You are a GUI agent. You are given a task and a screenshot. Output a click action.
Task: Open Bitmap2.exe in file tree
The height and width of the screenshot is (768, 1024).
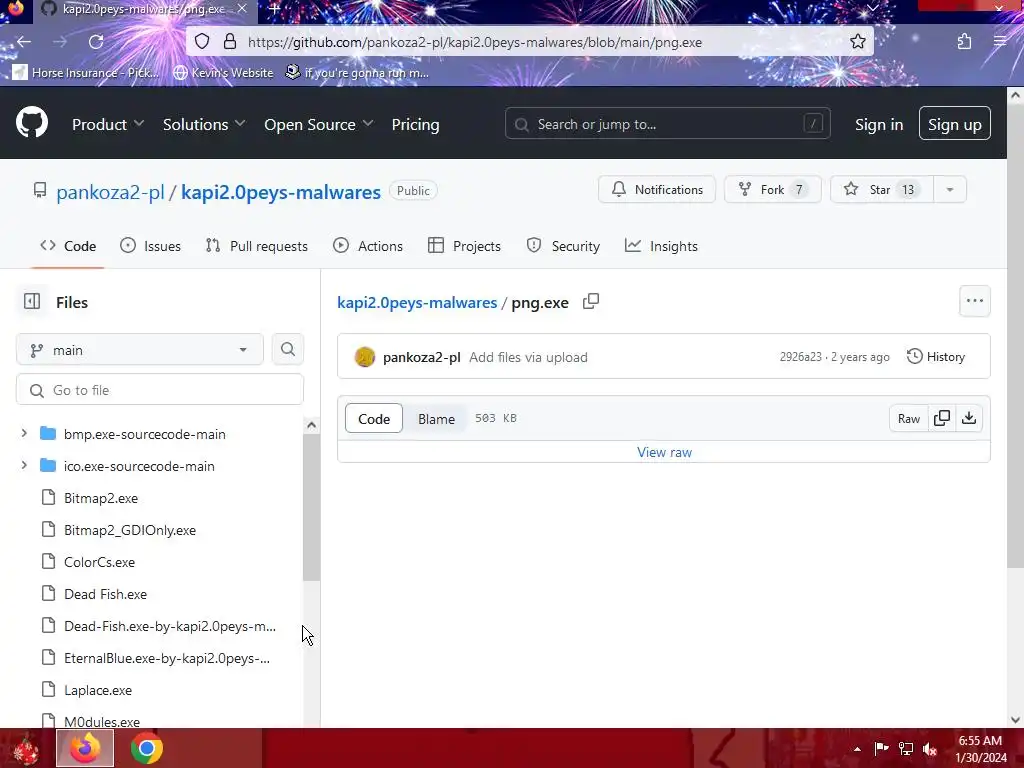[101, 498]
